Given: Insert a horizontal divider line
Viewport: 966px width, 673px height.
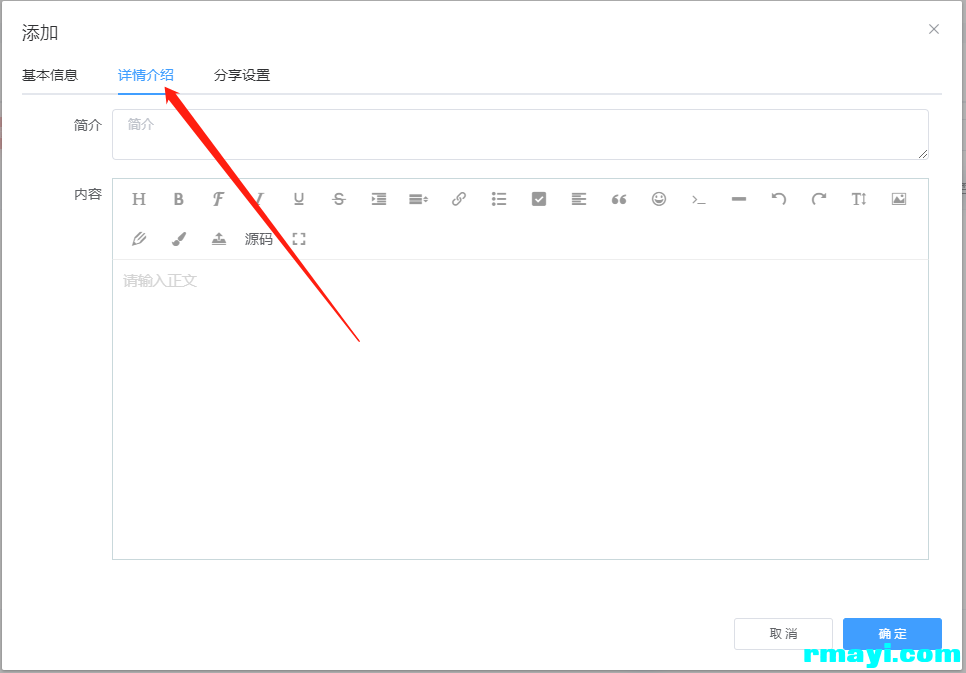Looking at the screenshot, I should 739,199.
